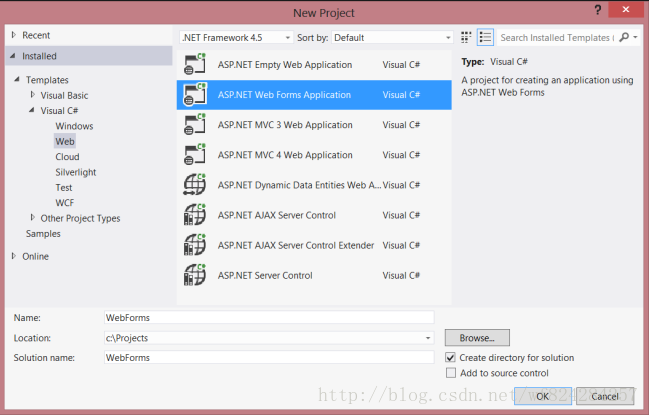The width and height of the screenshot is (649, 415).
Task: Select ASP.NET AJAX Server Control Extender text
Action: click(296, 245)
